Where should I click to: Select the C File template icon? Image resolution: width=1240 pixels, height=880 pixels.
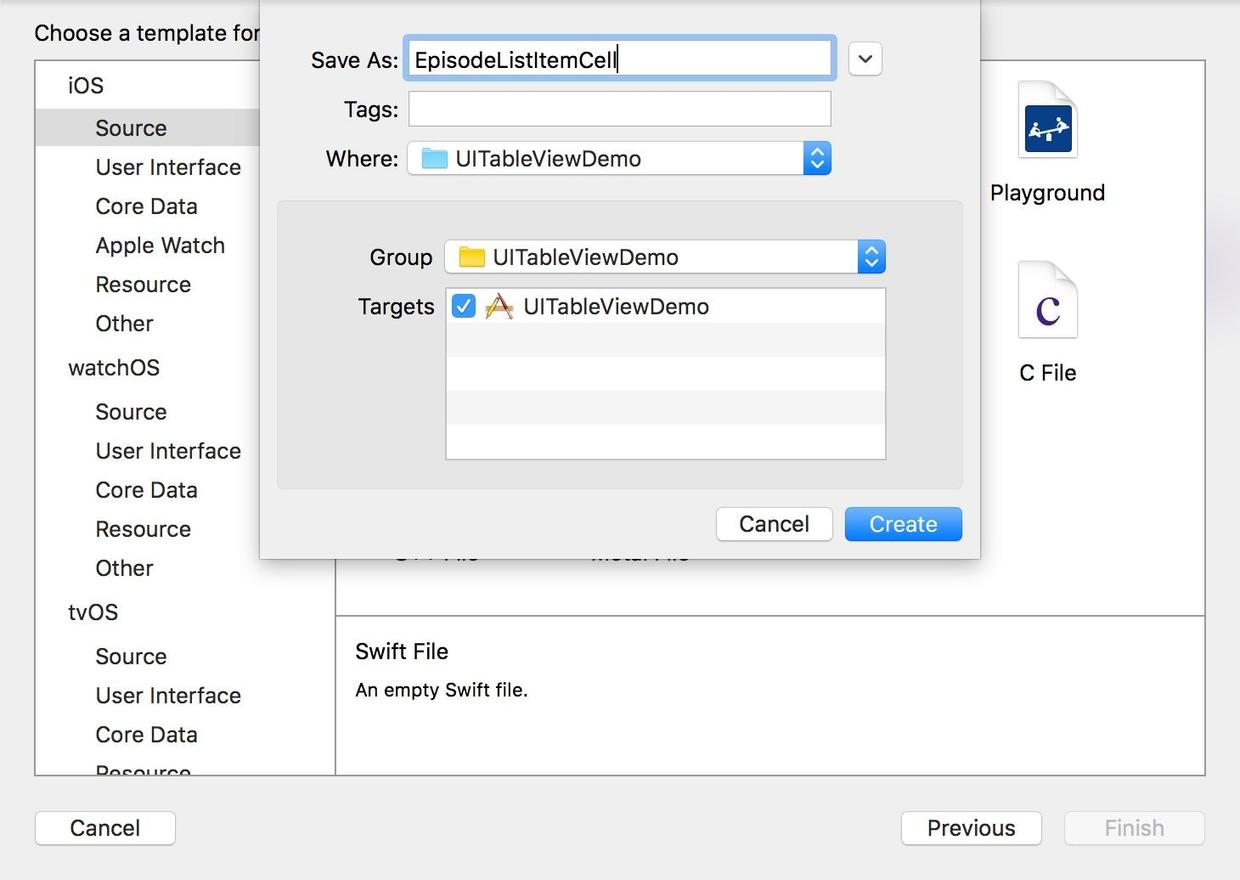point(1047,302)
